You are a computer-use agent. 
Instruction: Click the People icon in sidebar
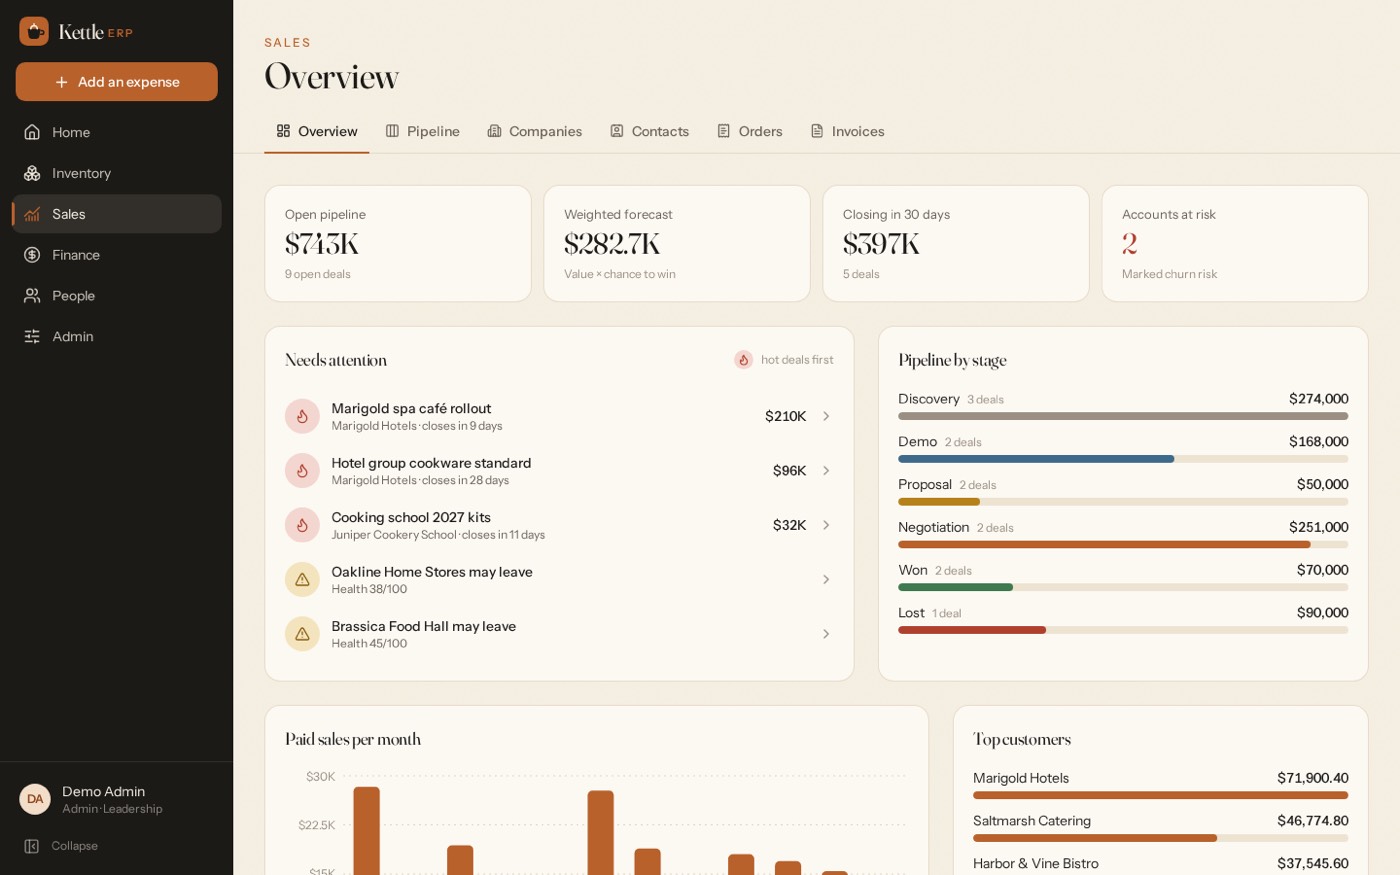[32, 296]
